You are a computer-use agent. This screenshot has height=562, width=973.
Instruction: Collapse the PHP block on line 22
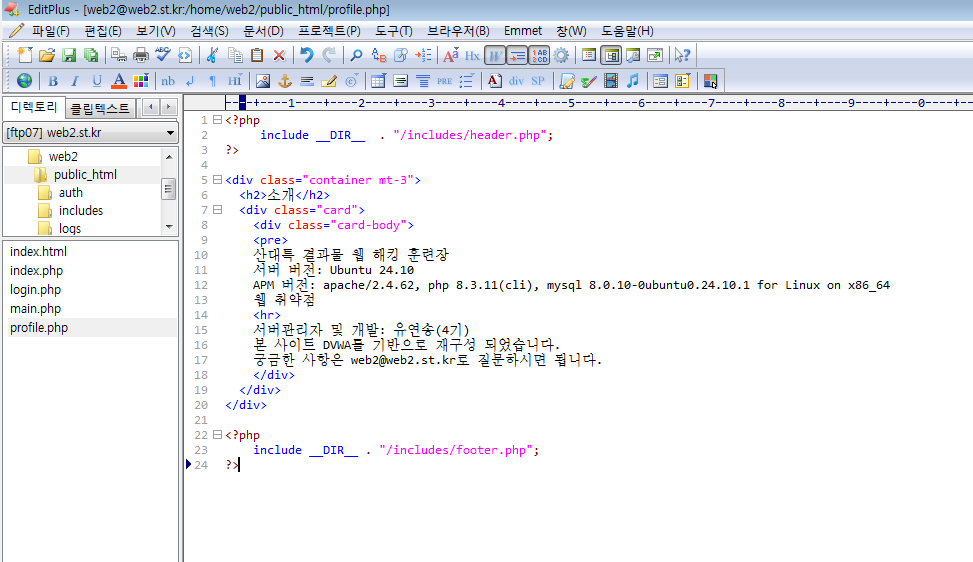[x=217, y=435]
